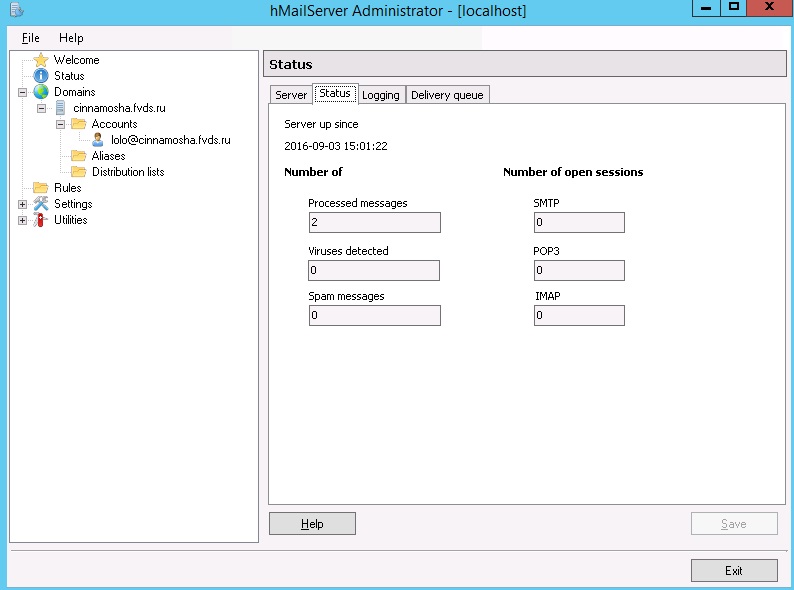Click the Processed messages field
Viewport: 794px width, 590px height.
[x=374, y=222]
